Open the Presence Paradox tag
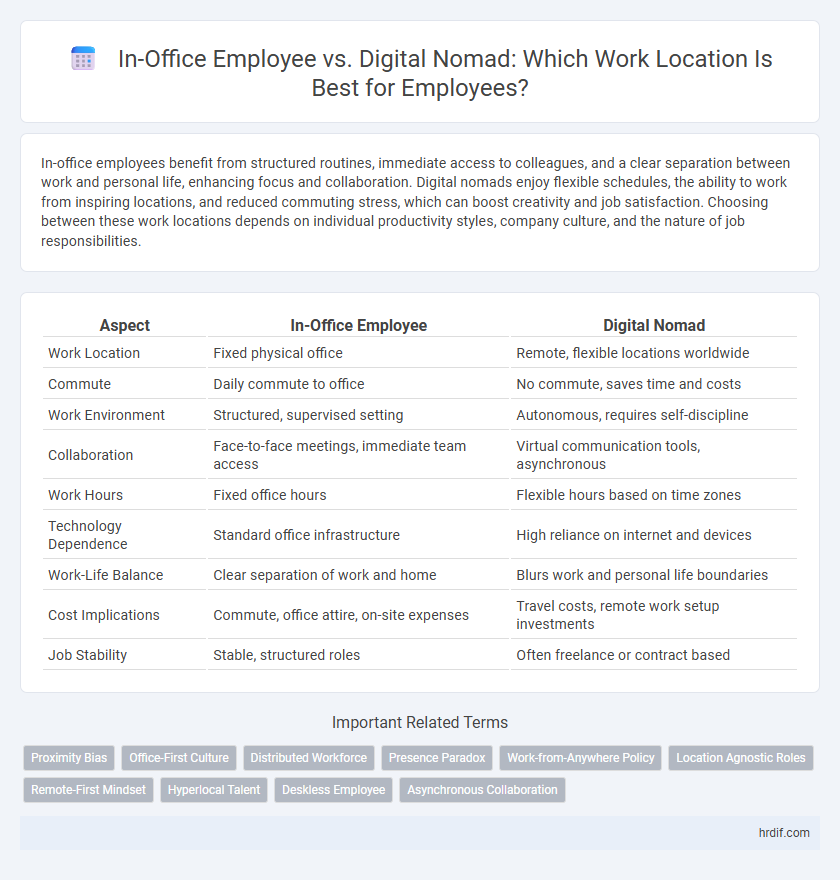Viewport: 840px width, 880px height. pos(437,758)
